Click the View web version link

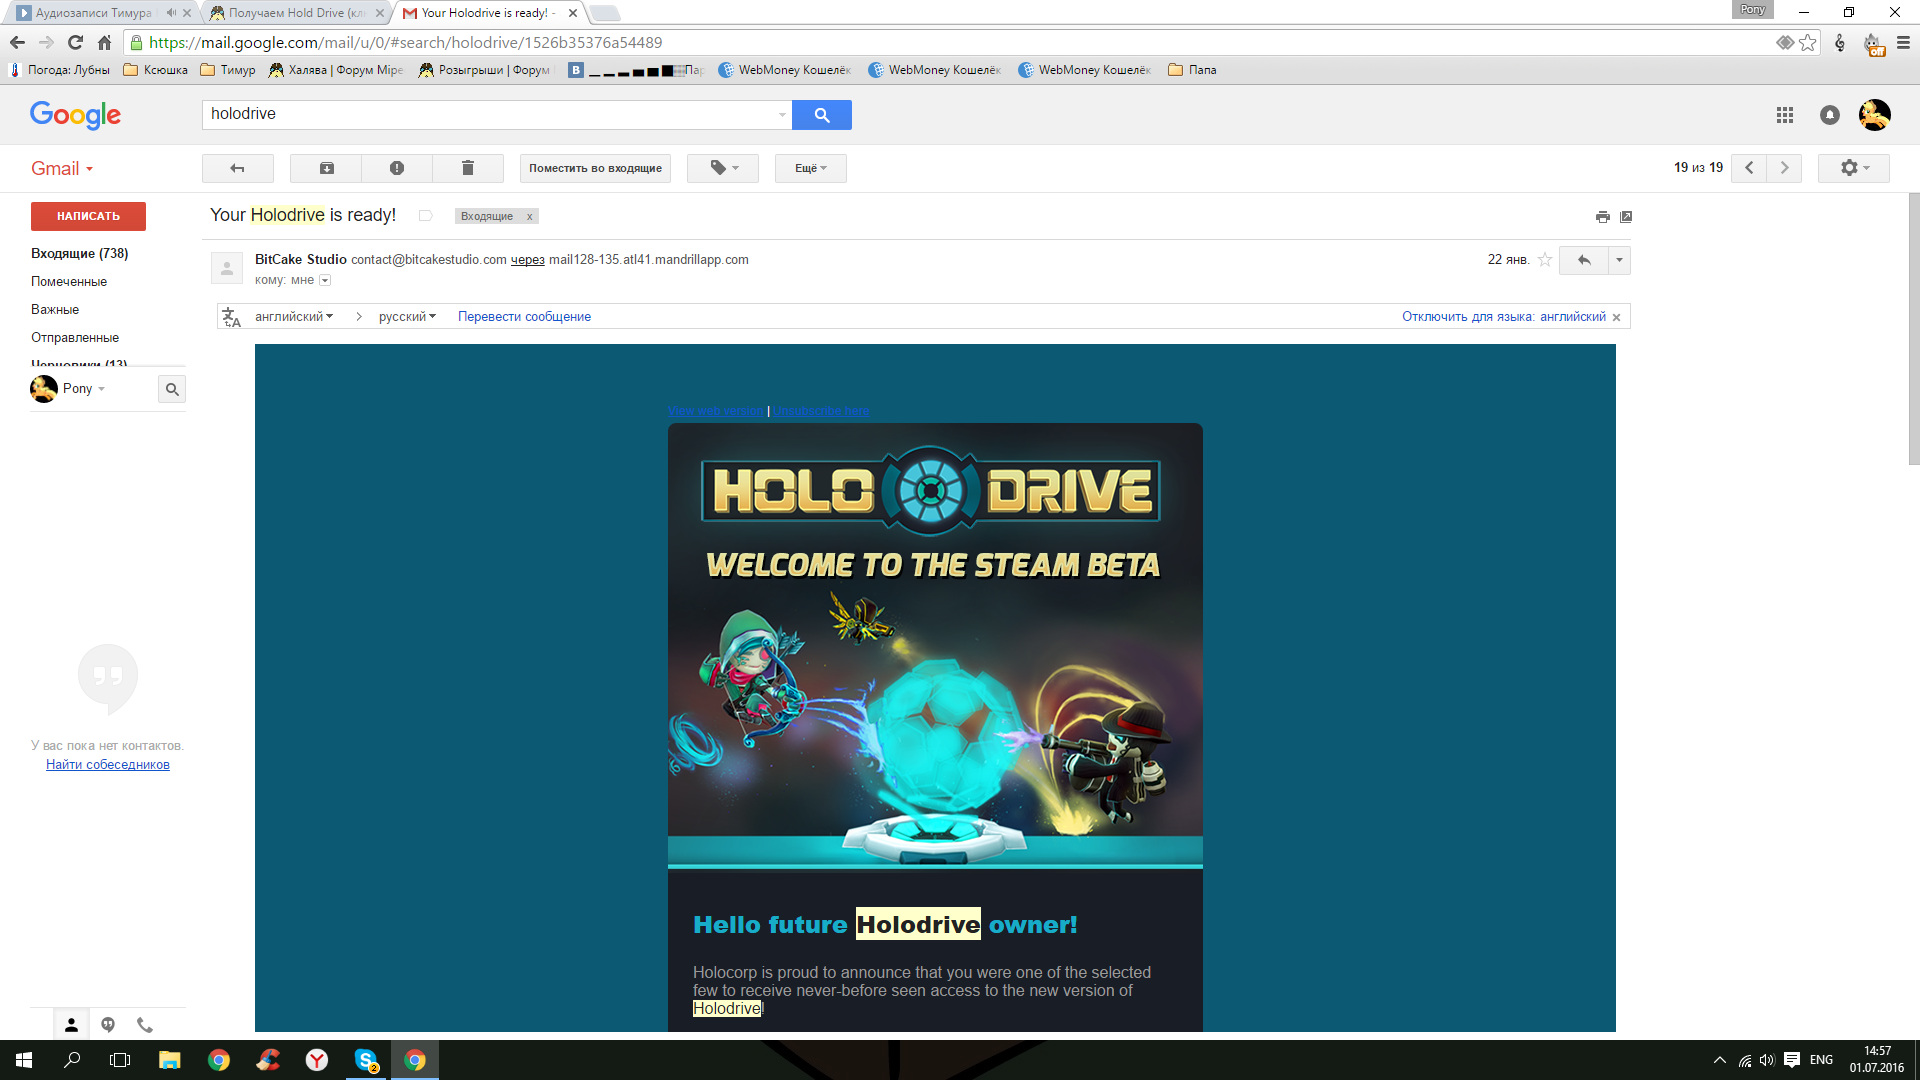[716, 411]
